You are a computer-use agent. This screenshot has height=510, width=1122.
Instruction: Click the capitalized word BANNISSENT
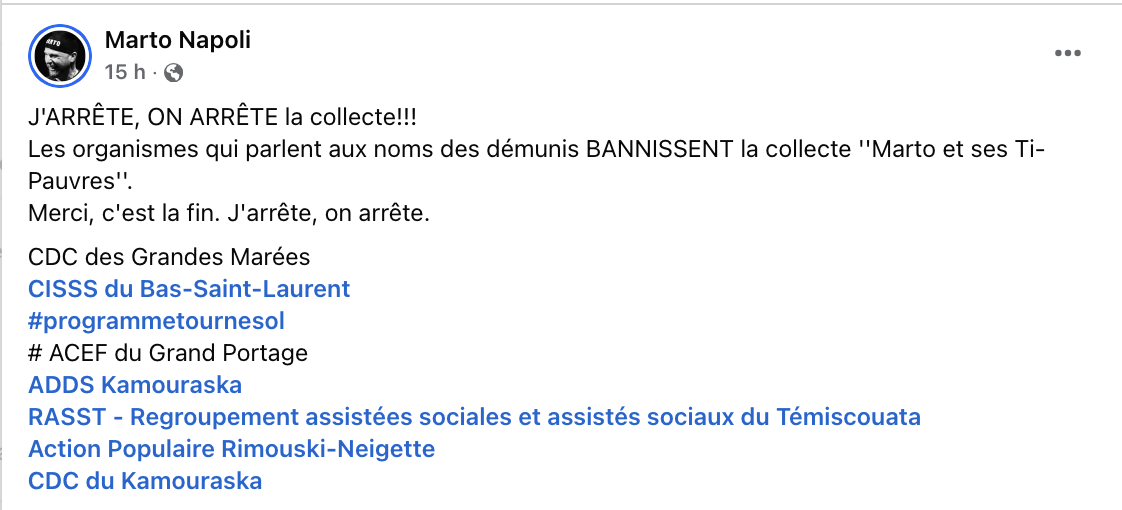(x=660, y=150)
